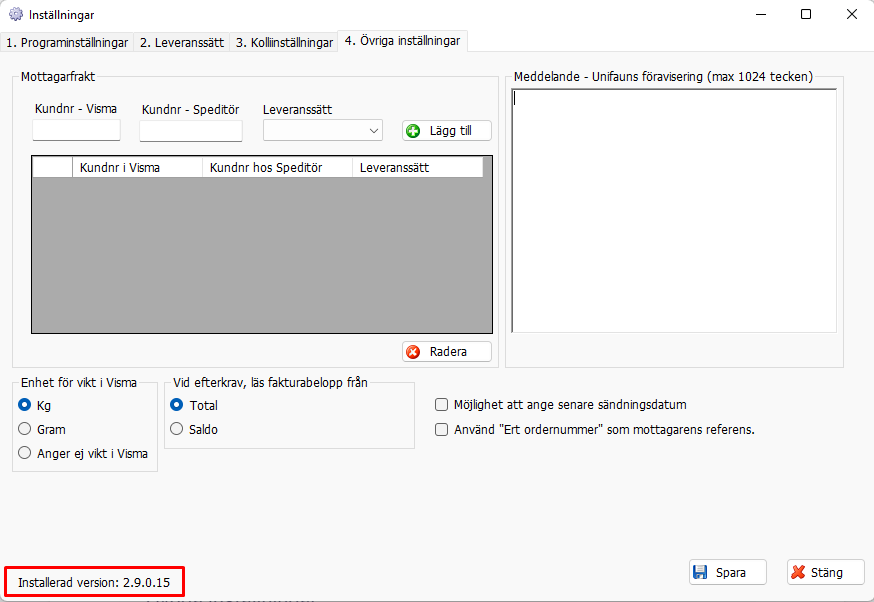Click the Unifauns föravisering message text area

(x=674, y=210)
